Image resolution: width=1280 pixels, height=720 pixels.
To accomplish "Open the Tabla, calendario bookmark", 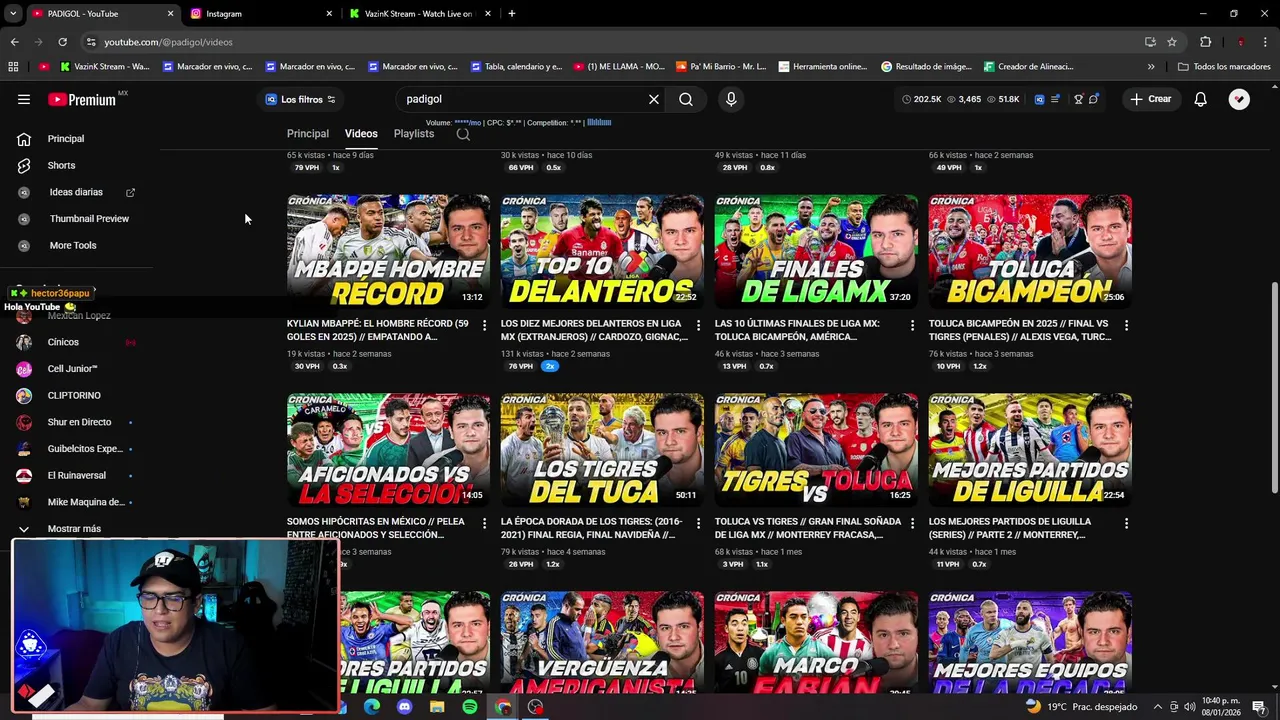I will tap(516, 67).
